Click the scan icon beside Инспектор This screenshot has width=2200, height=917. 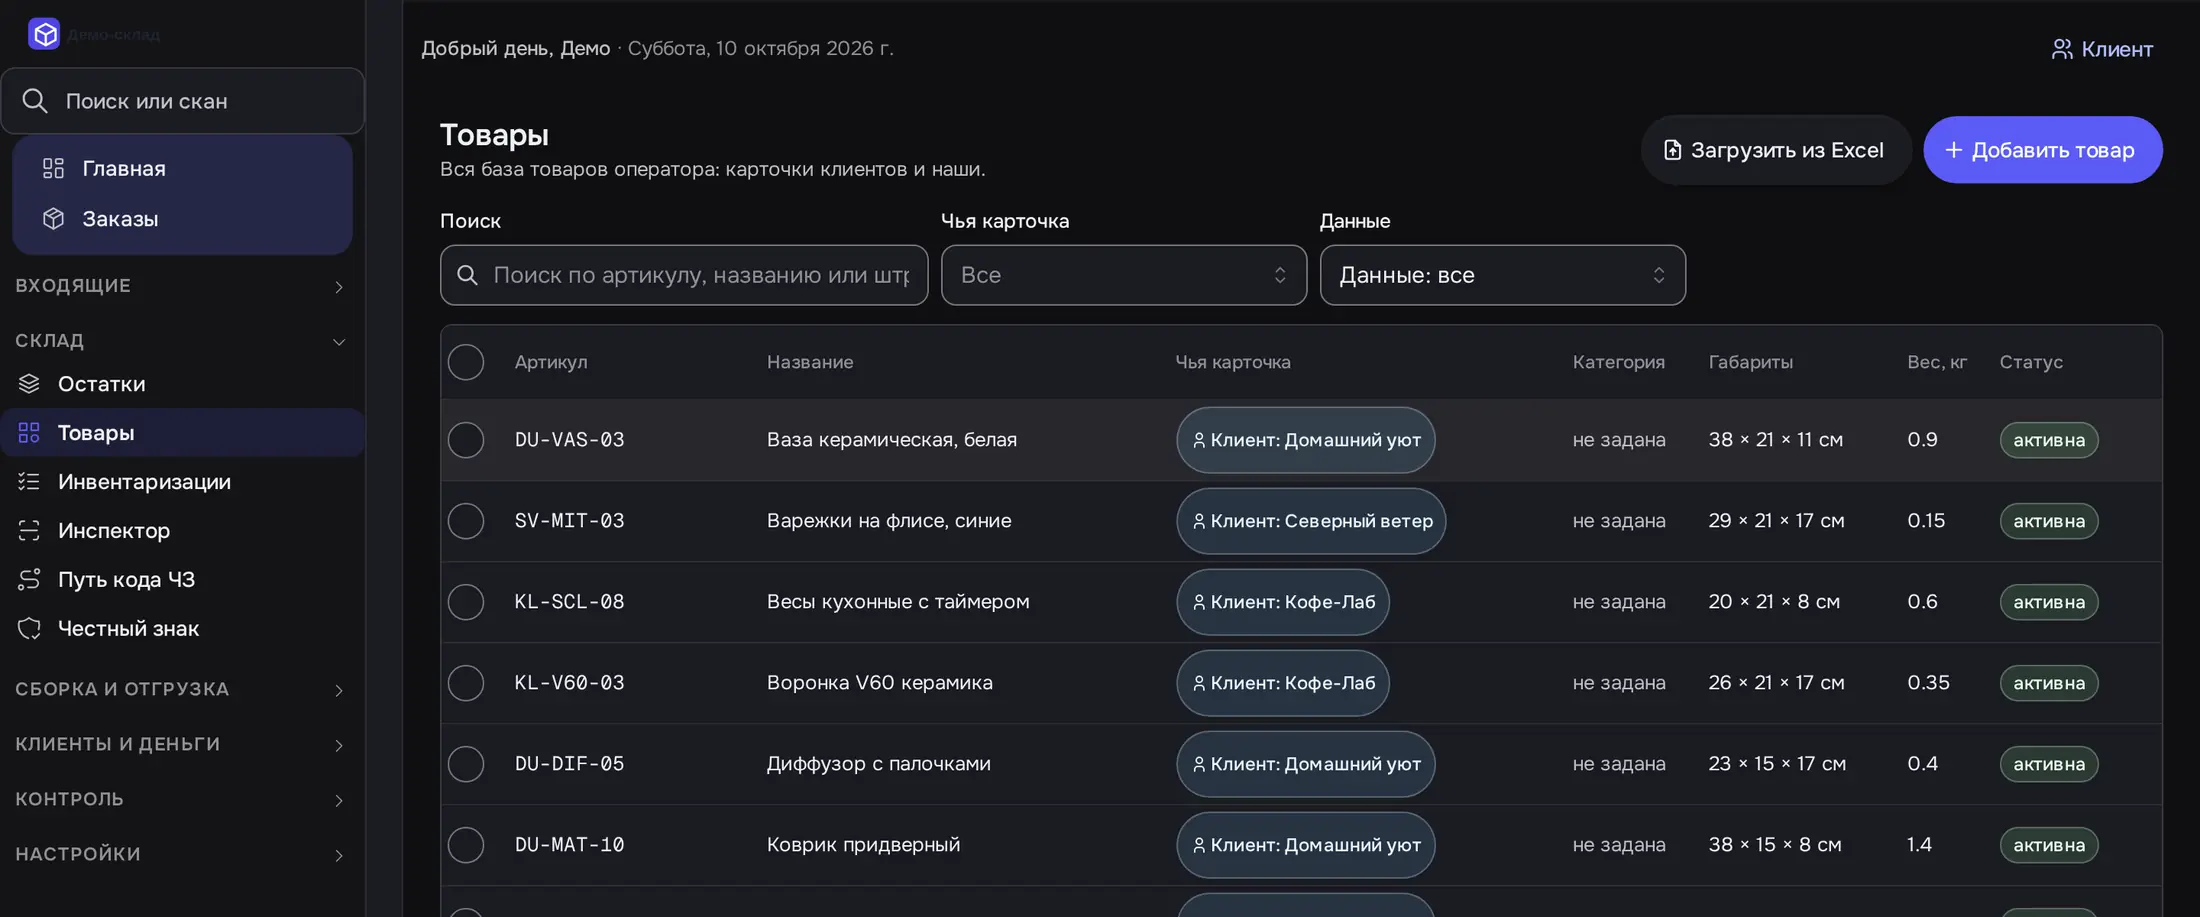point(29,530)
